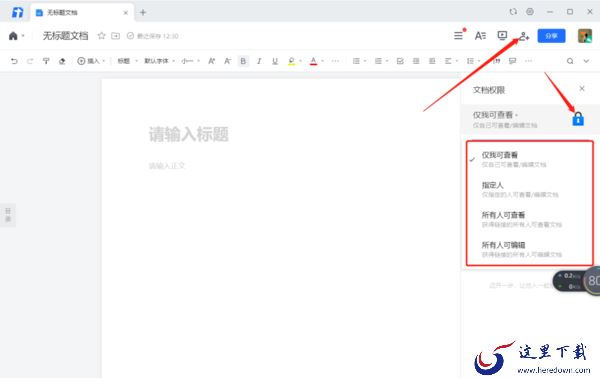Click the body text placeholder below the title
600x378 pixels.
167,166
